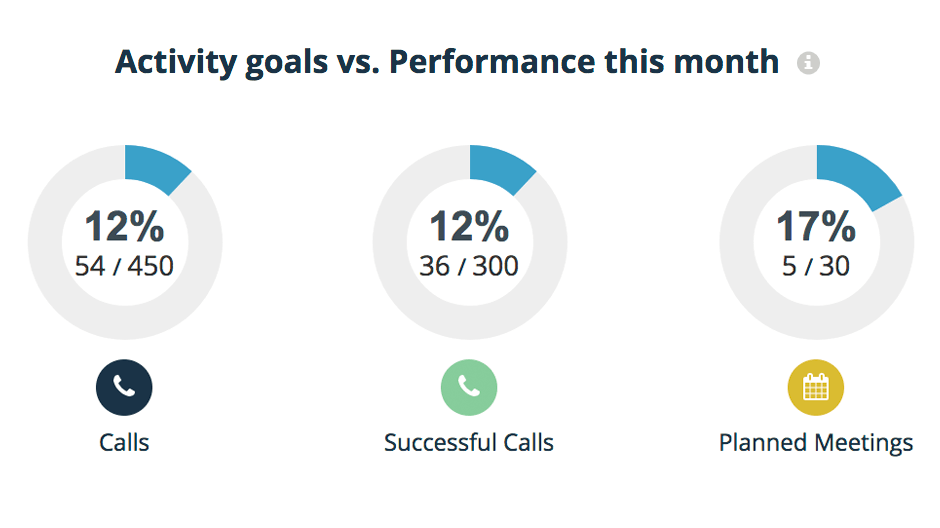Screen dimensions: 940x528
Task: Click the 36 / 300 count text
Action: tap(469, 266)
